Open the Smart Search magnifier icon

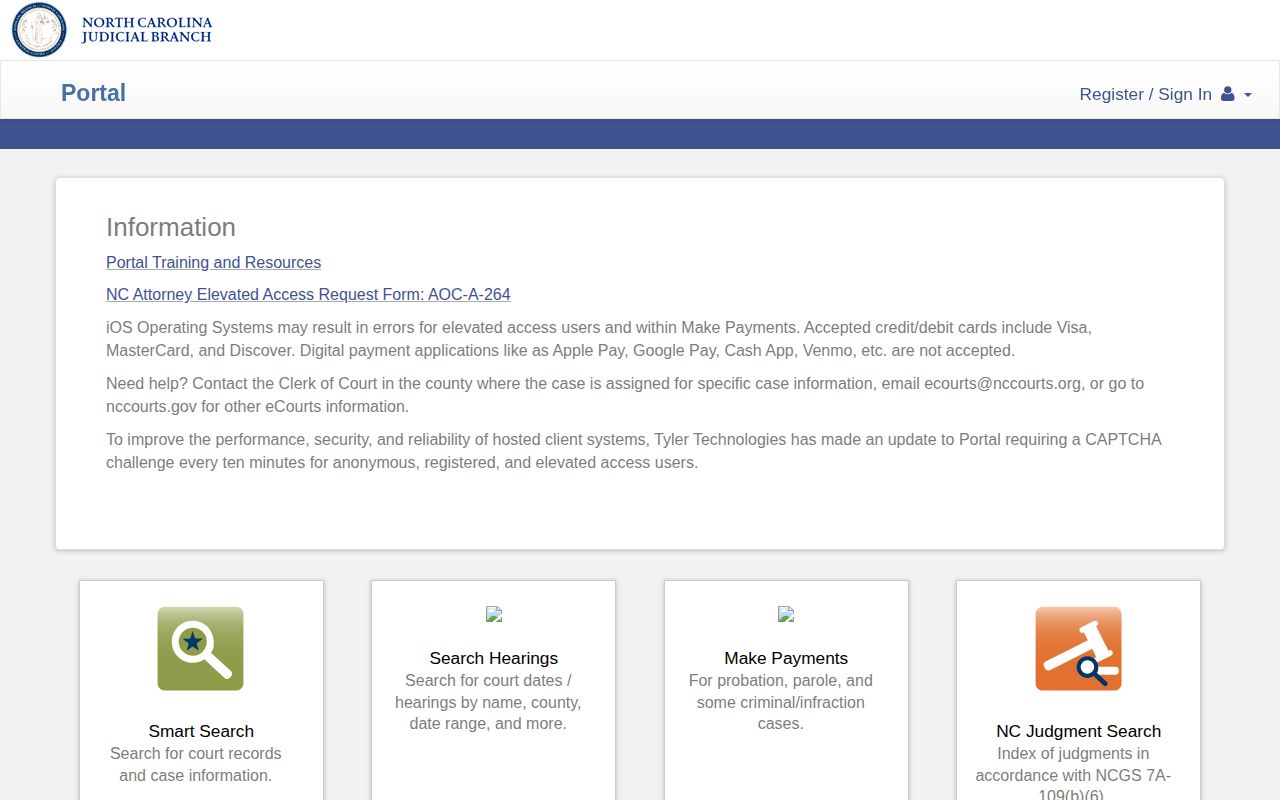(200, 648)
